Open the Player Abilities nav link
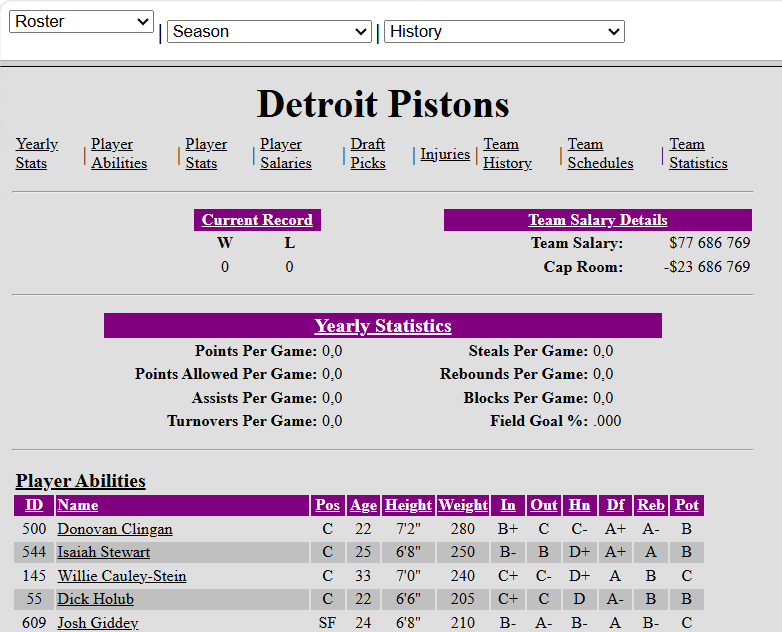The image size is (782, 632). coord(119,154)
